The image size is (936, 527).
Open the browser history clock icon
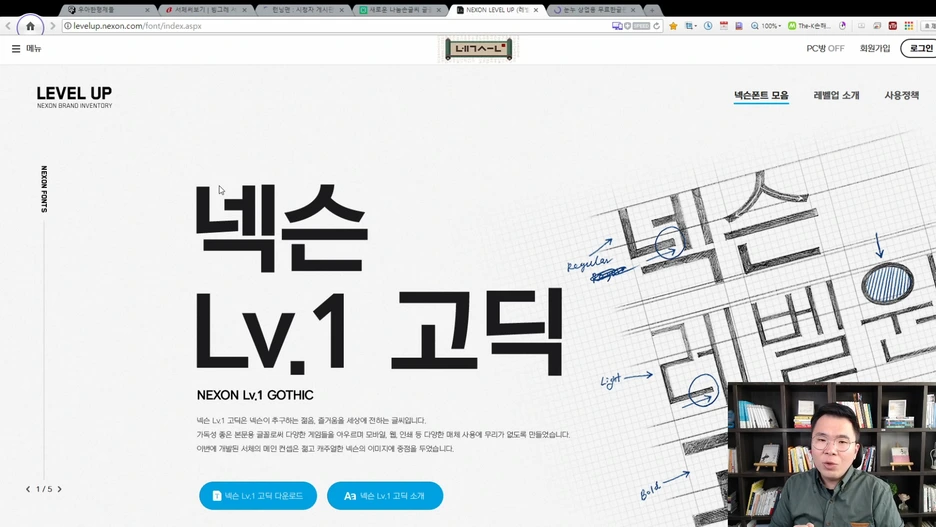coord(708,26)
